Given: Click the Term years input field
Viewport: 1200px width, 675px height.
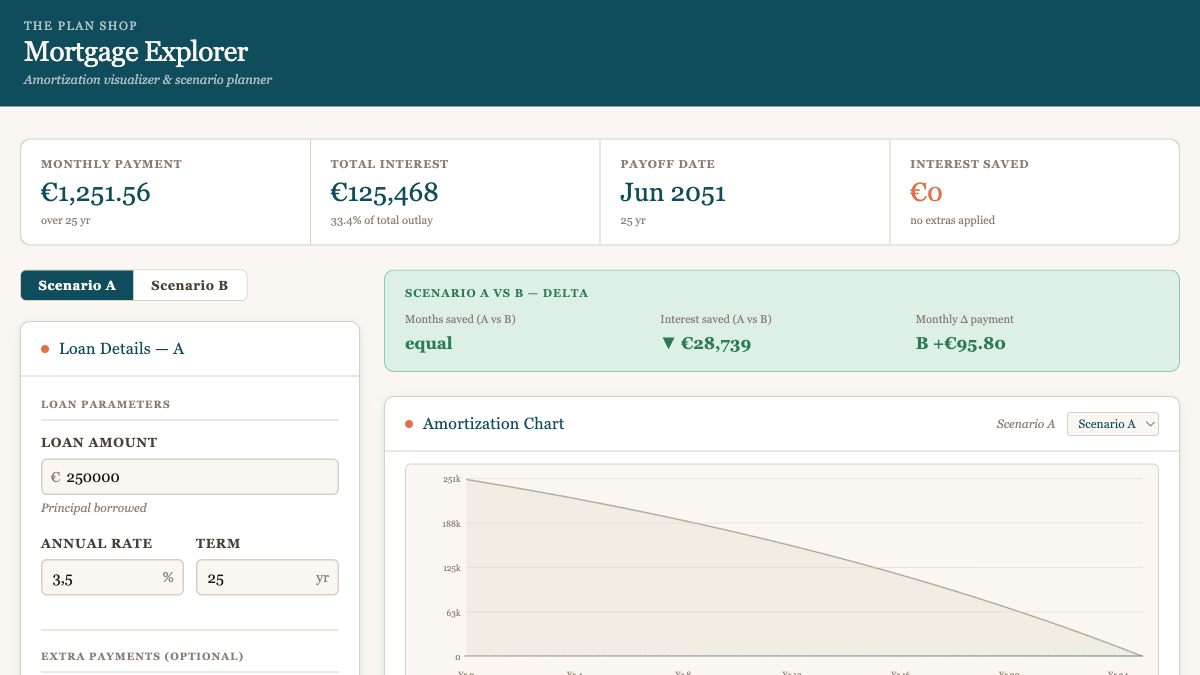Looking at the screenshot, I should pos(267,578).
